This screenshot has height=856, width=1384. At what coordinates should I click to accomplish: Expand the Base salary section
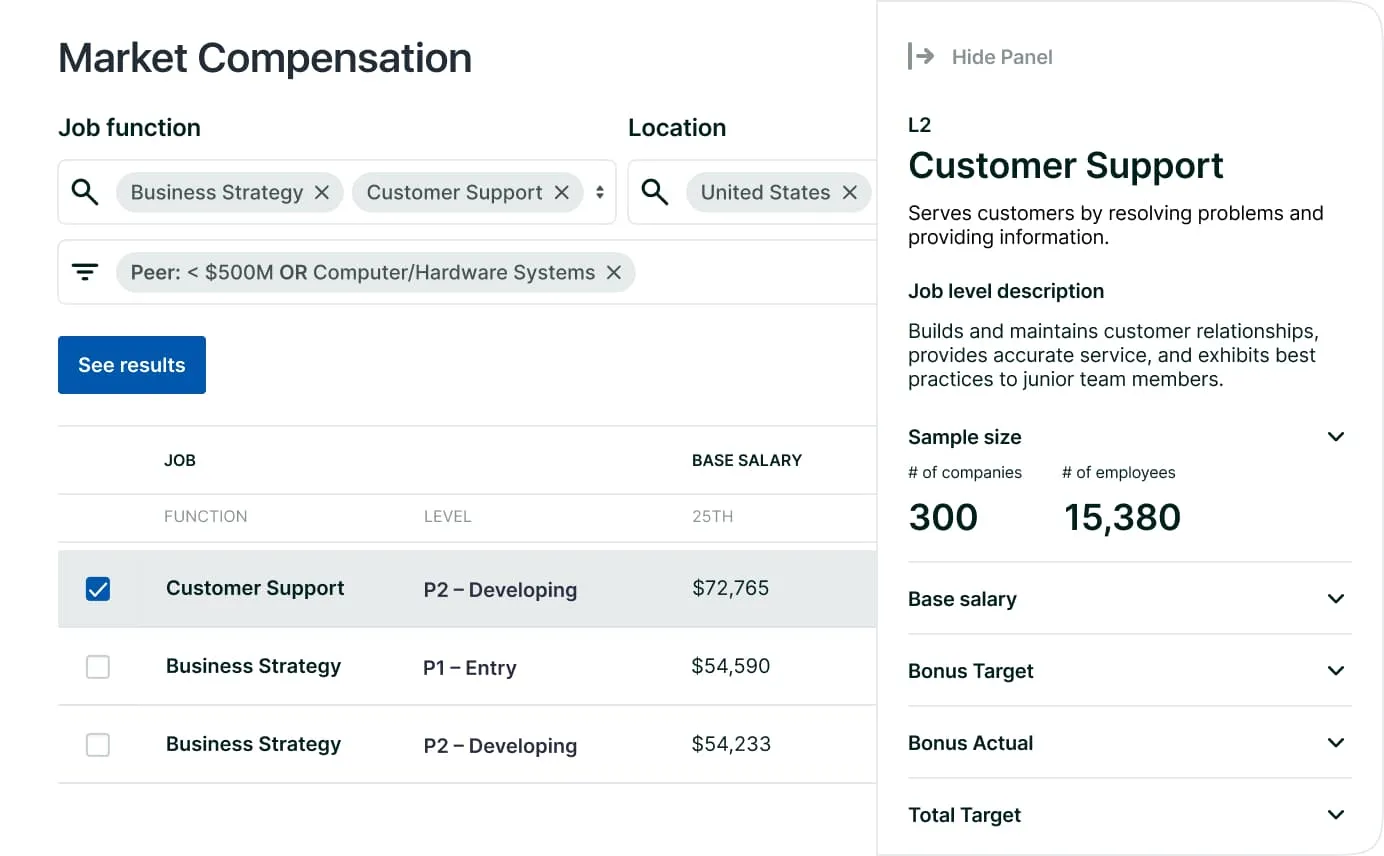(x=1336, y=599)
